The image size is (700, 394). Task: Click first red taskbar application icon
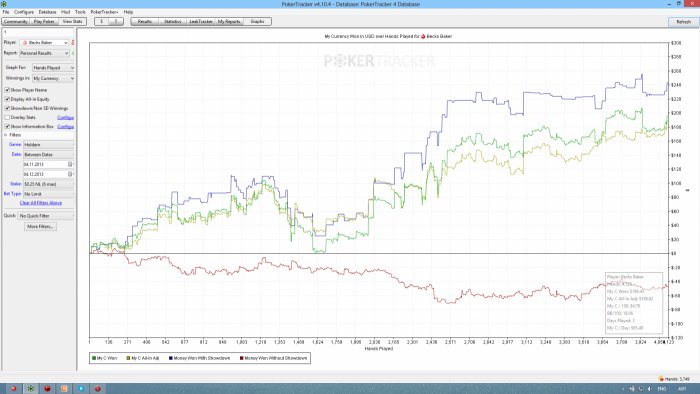tap(13, 389)
